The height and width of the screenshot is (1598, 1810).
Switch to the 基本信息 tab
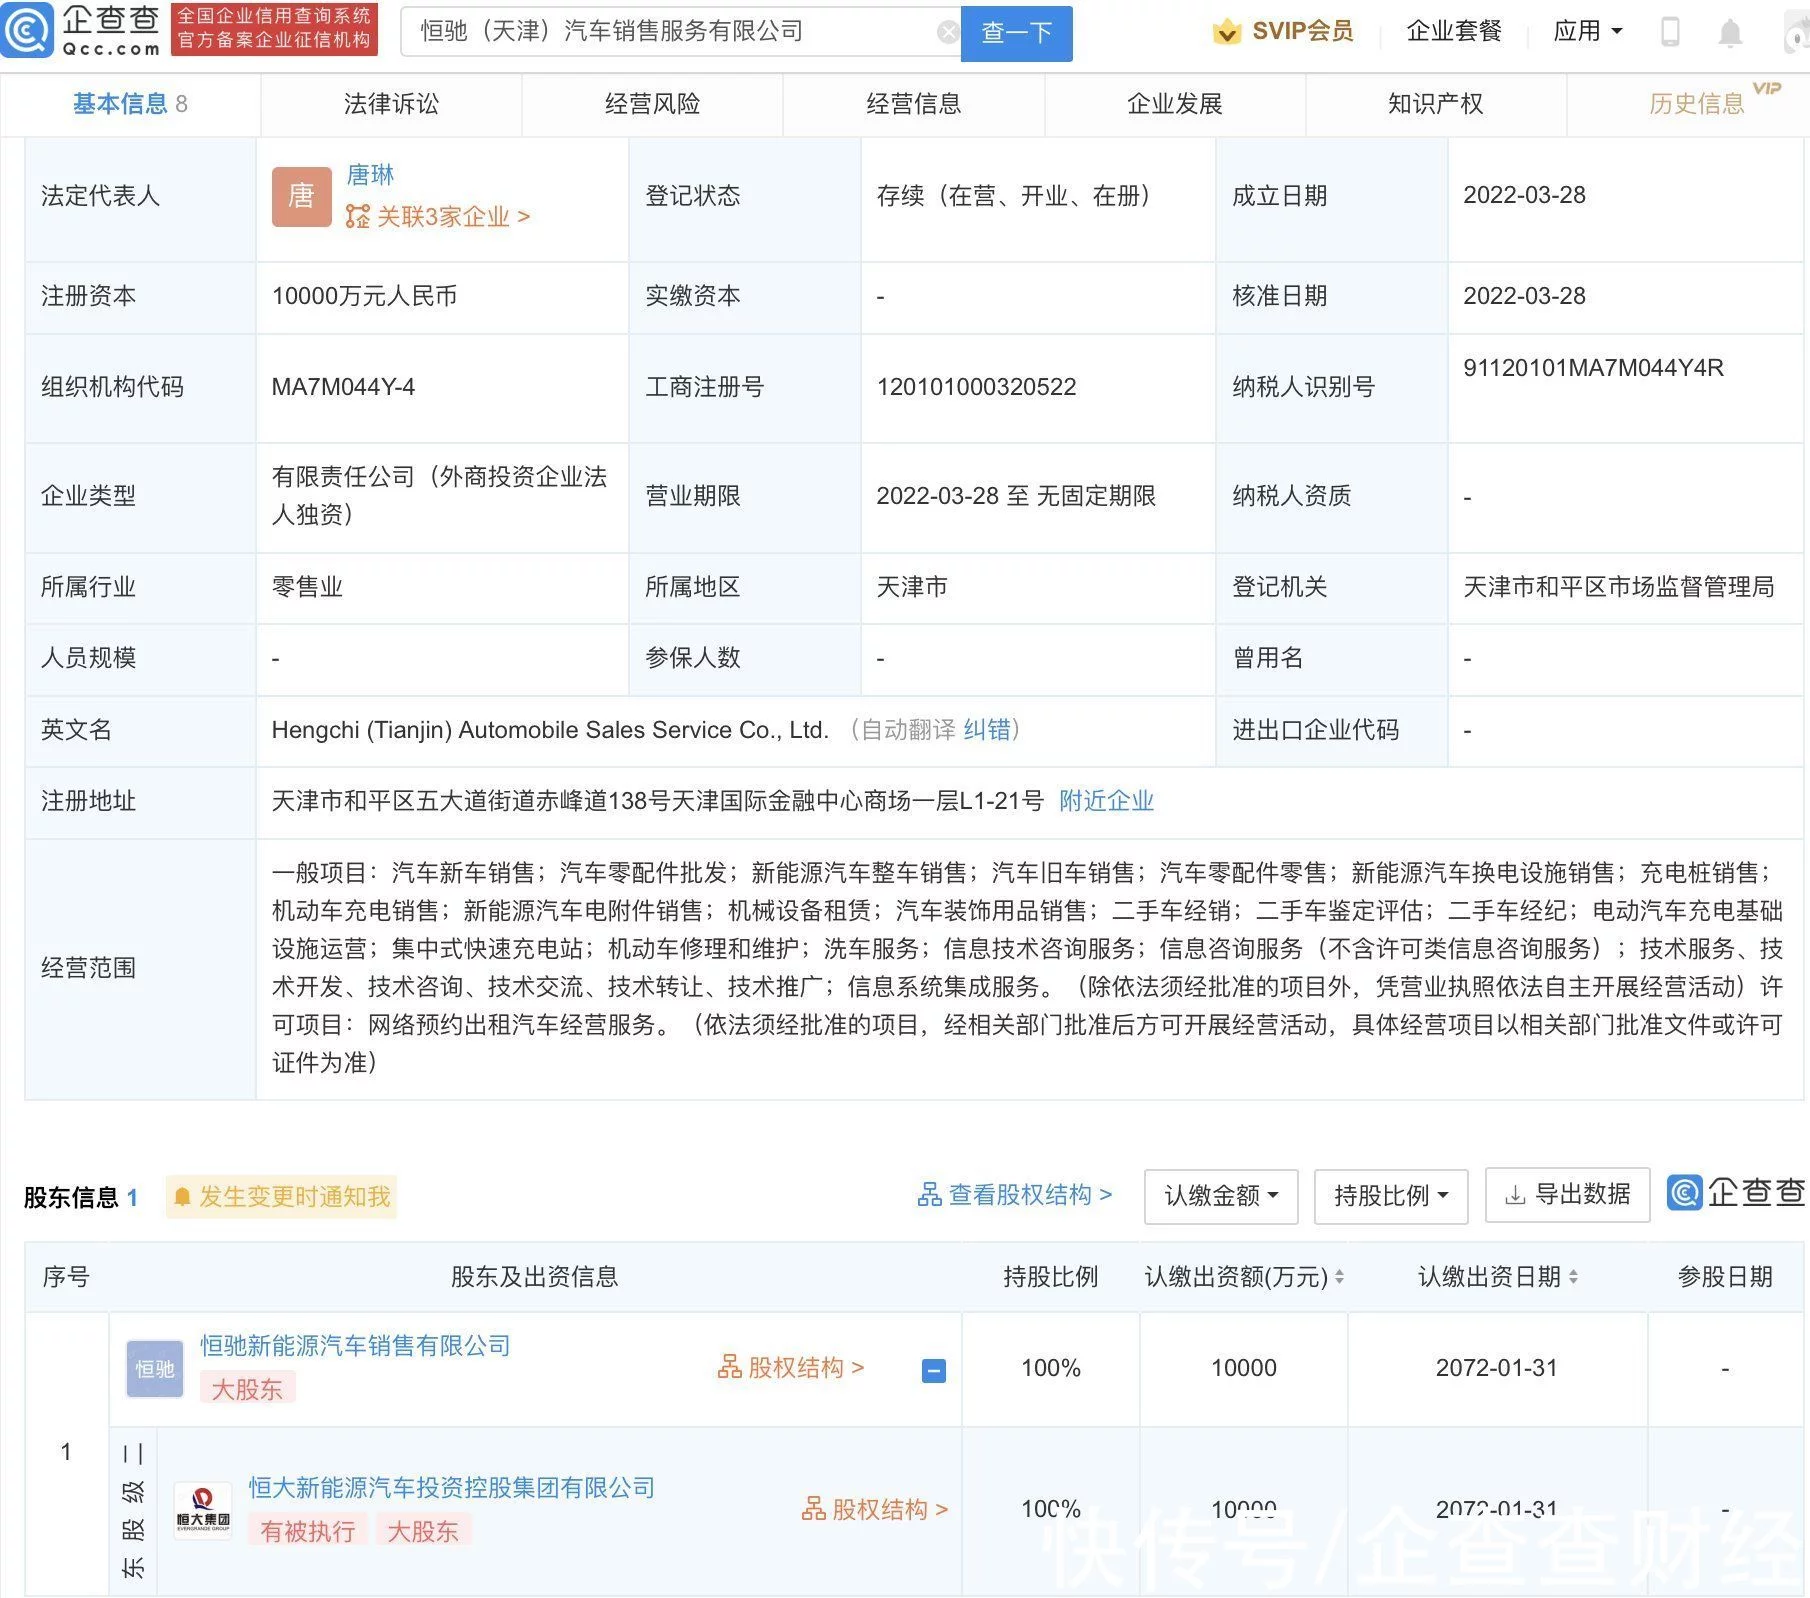pos(130,104)
